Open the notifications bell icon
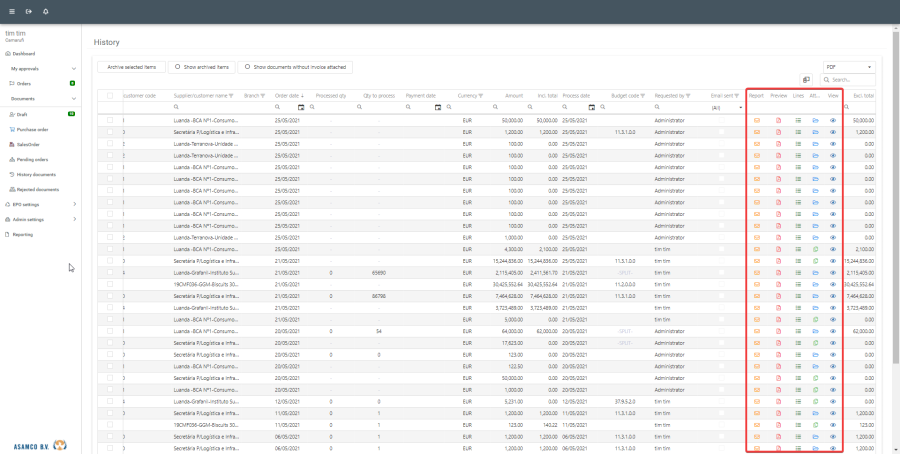 tap(46, 11)
